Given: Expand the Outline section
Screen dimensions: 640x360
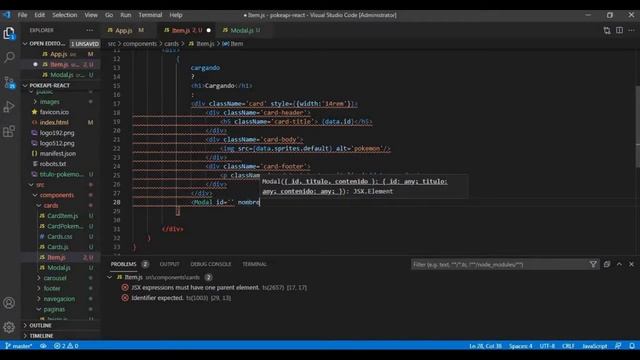Looking at the screenshot, I should pos(40,325).
